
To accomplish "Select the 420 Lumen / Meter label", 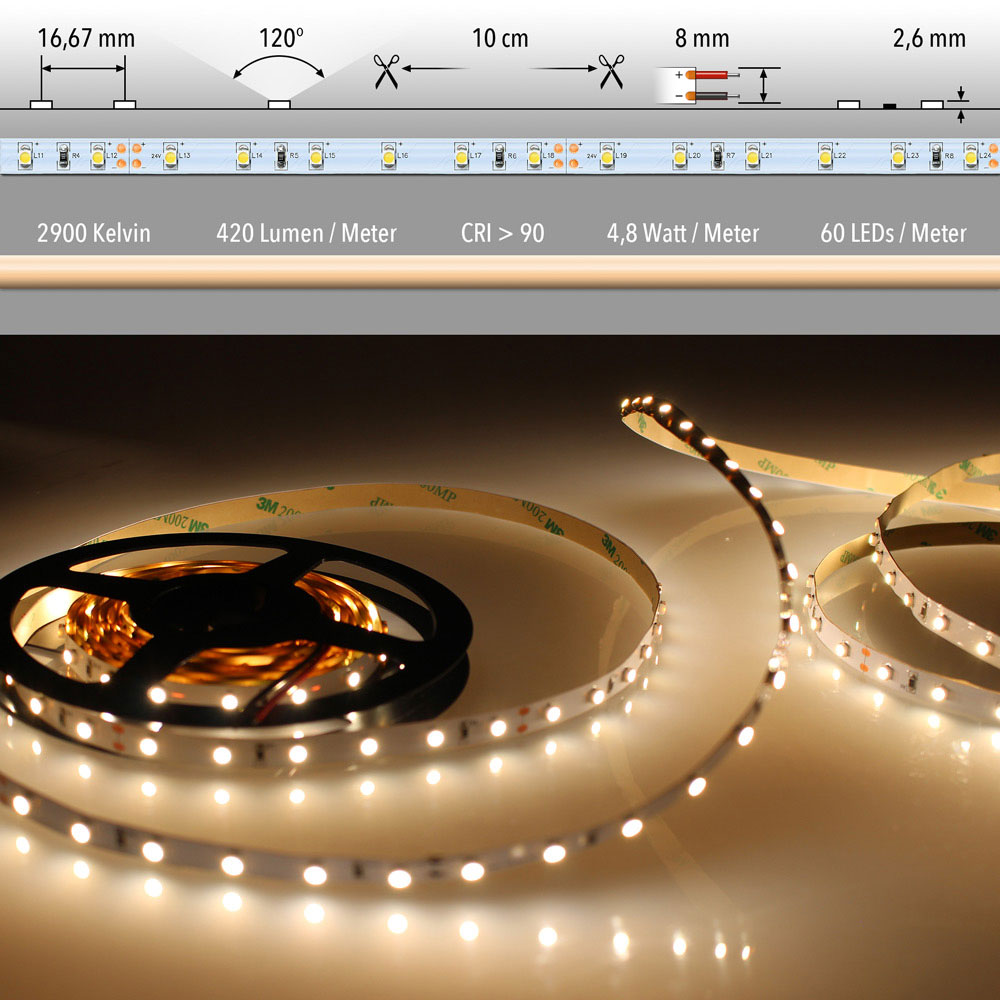I will [x=306, y=233].
